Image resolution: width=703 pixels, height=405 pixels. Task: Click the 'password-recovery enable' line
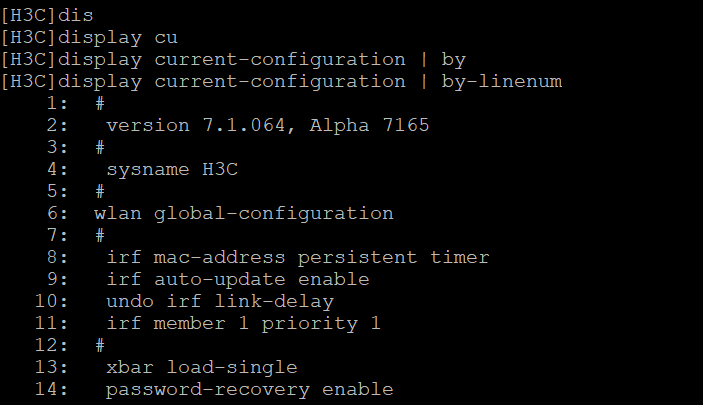tap(249, 389)
